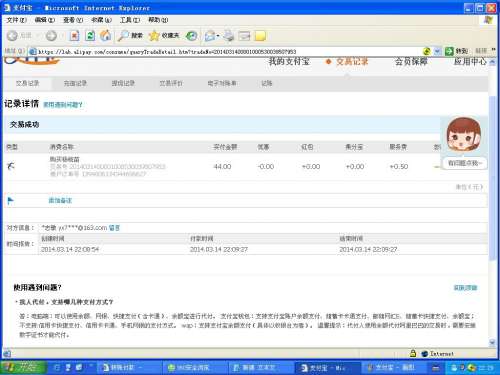The image size is (500, 375).
Task: Click the padlock security icon in status bar
Action: pyautogui.click(x=413, y=353)
